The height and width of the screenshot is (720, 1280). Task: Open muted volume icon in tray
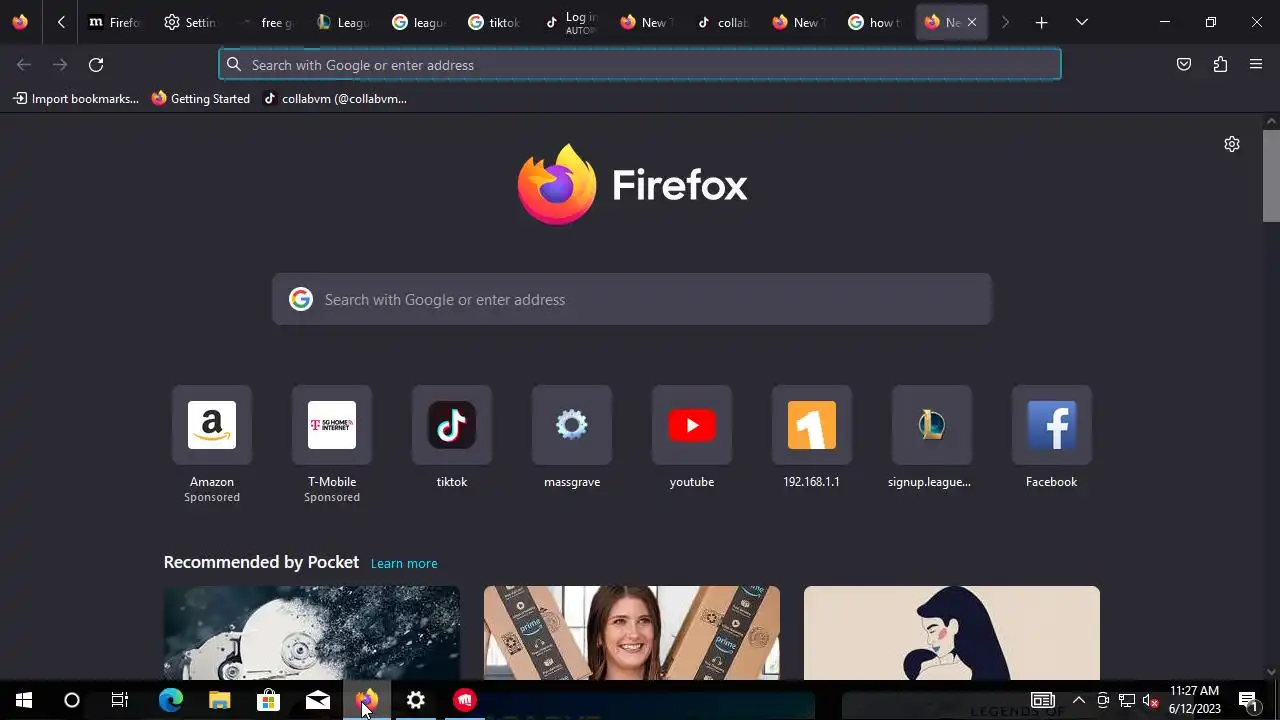pos(1151,700)
